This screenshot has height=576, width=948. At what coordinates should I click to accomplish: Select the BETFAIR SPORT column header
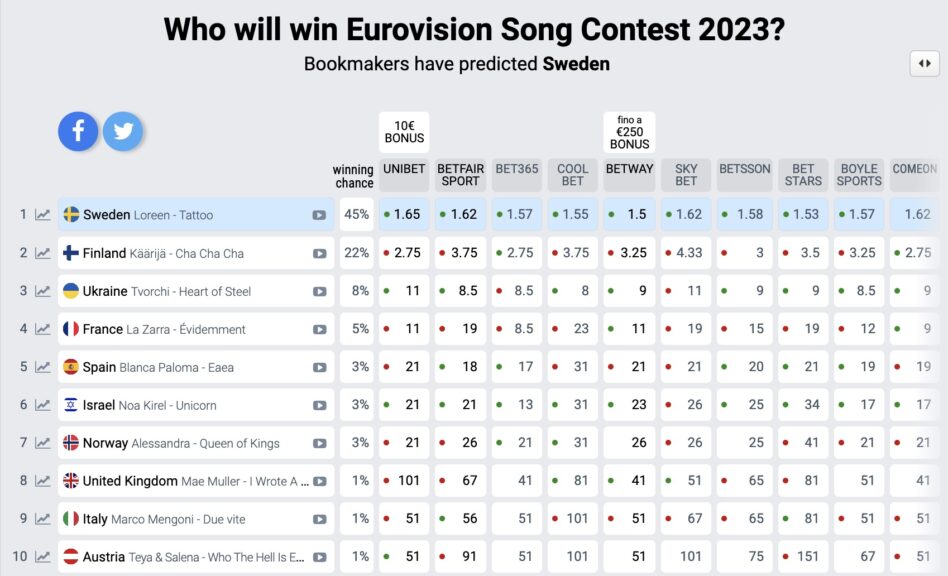(x=460, y=175)
